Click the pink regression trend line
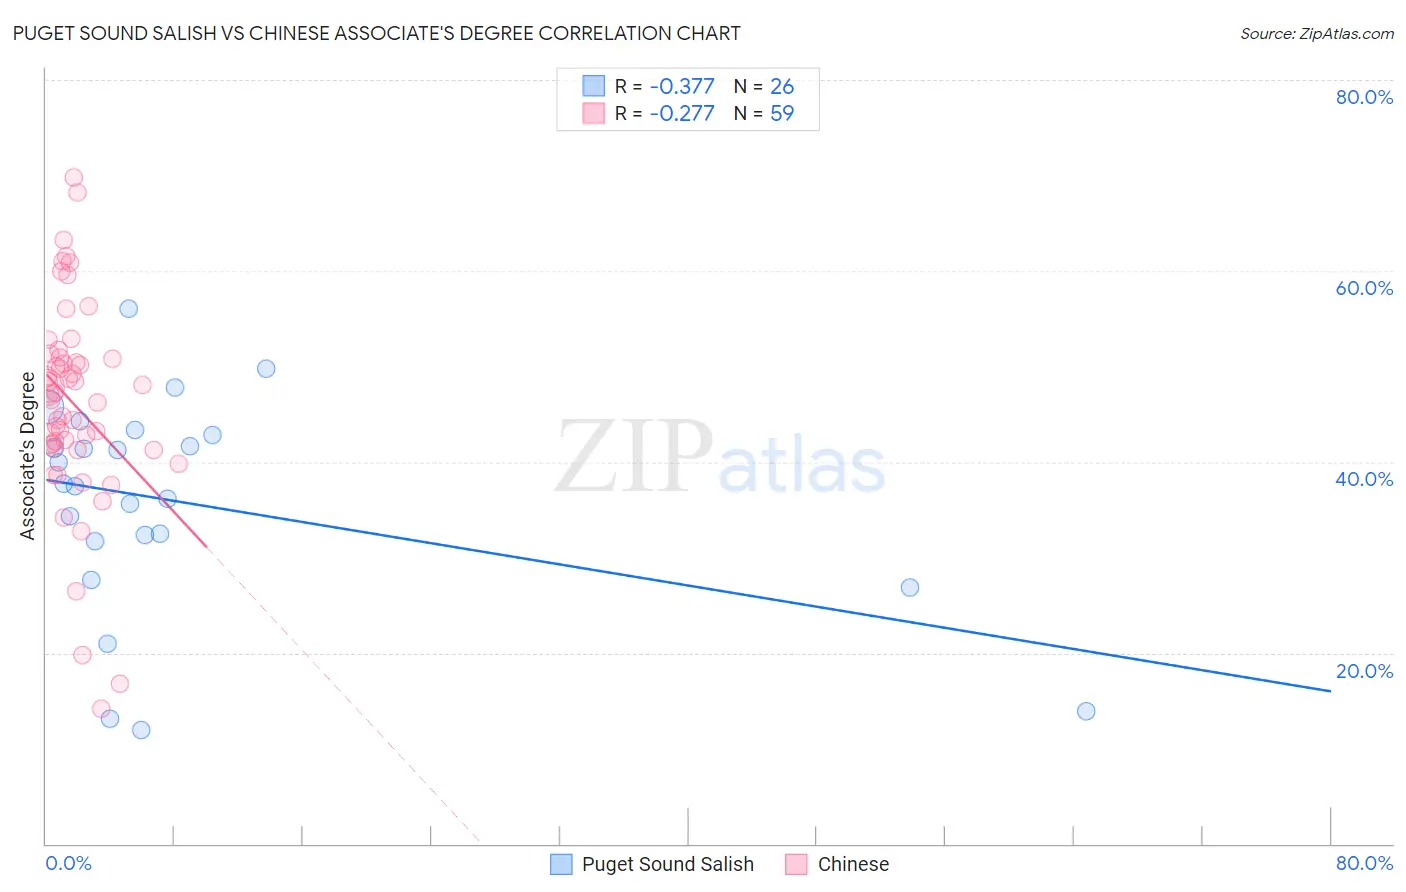 tap(126, 461)
